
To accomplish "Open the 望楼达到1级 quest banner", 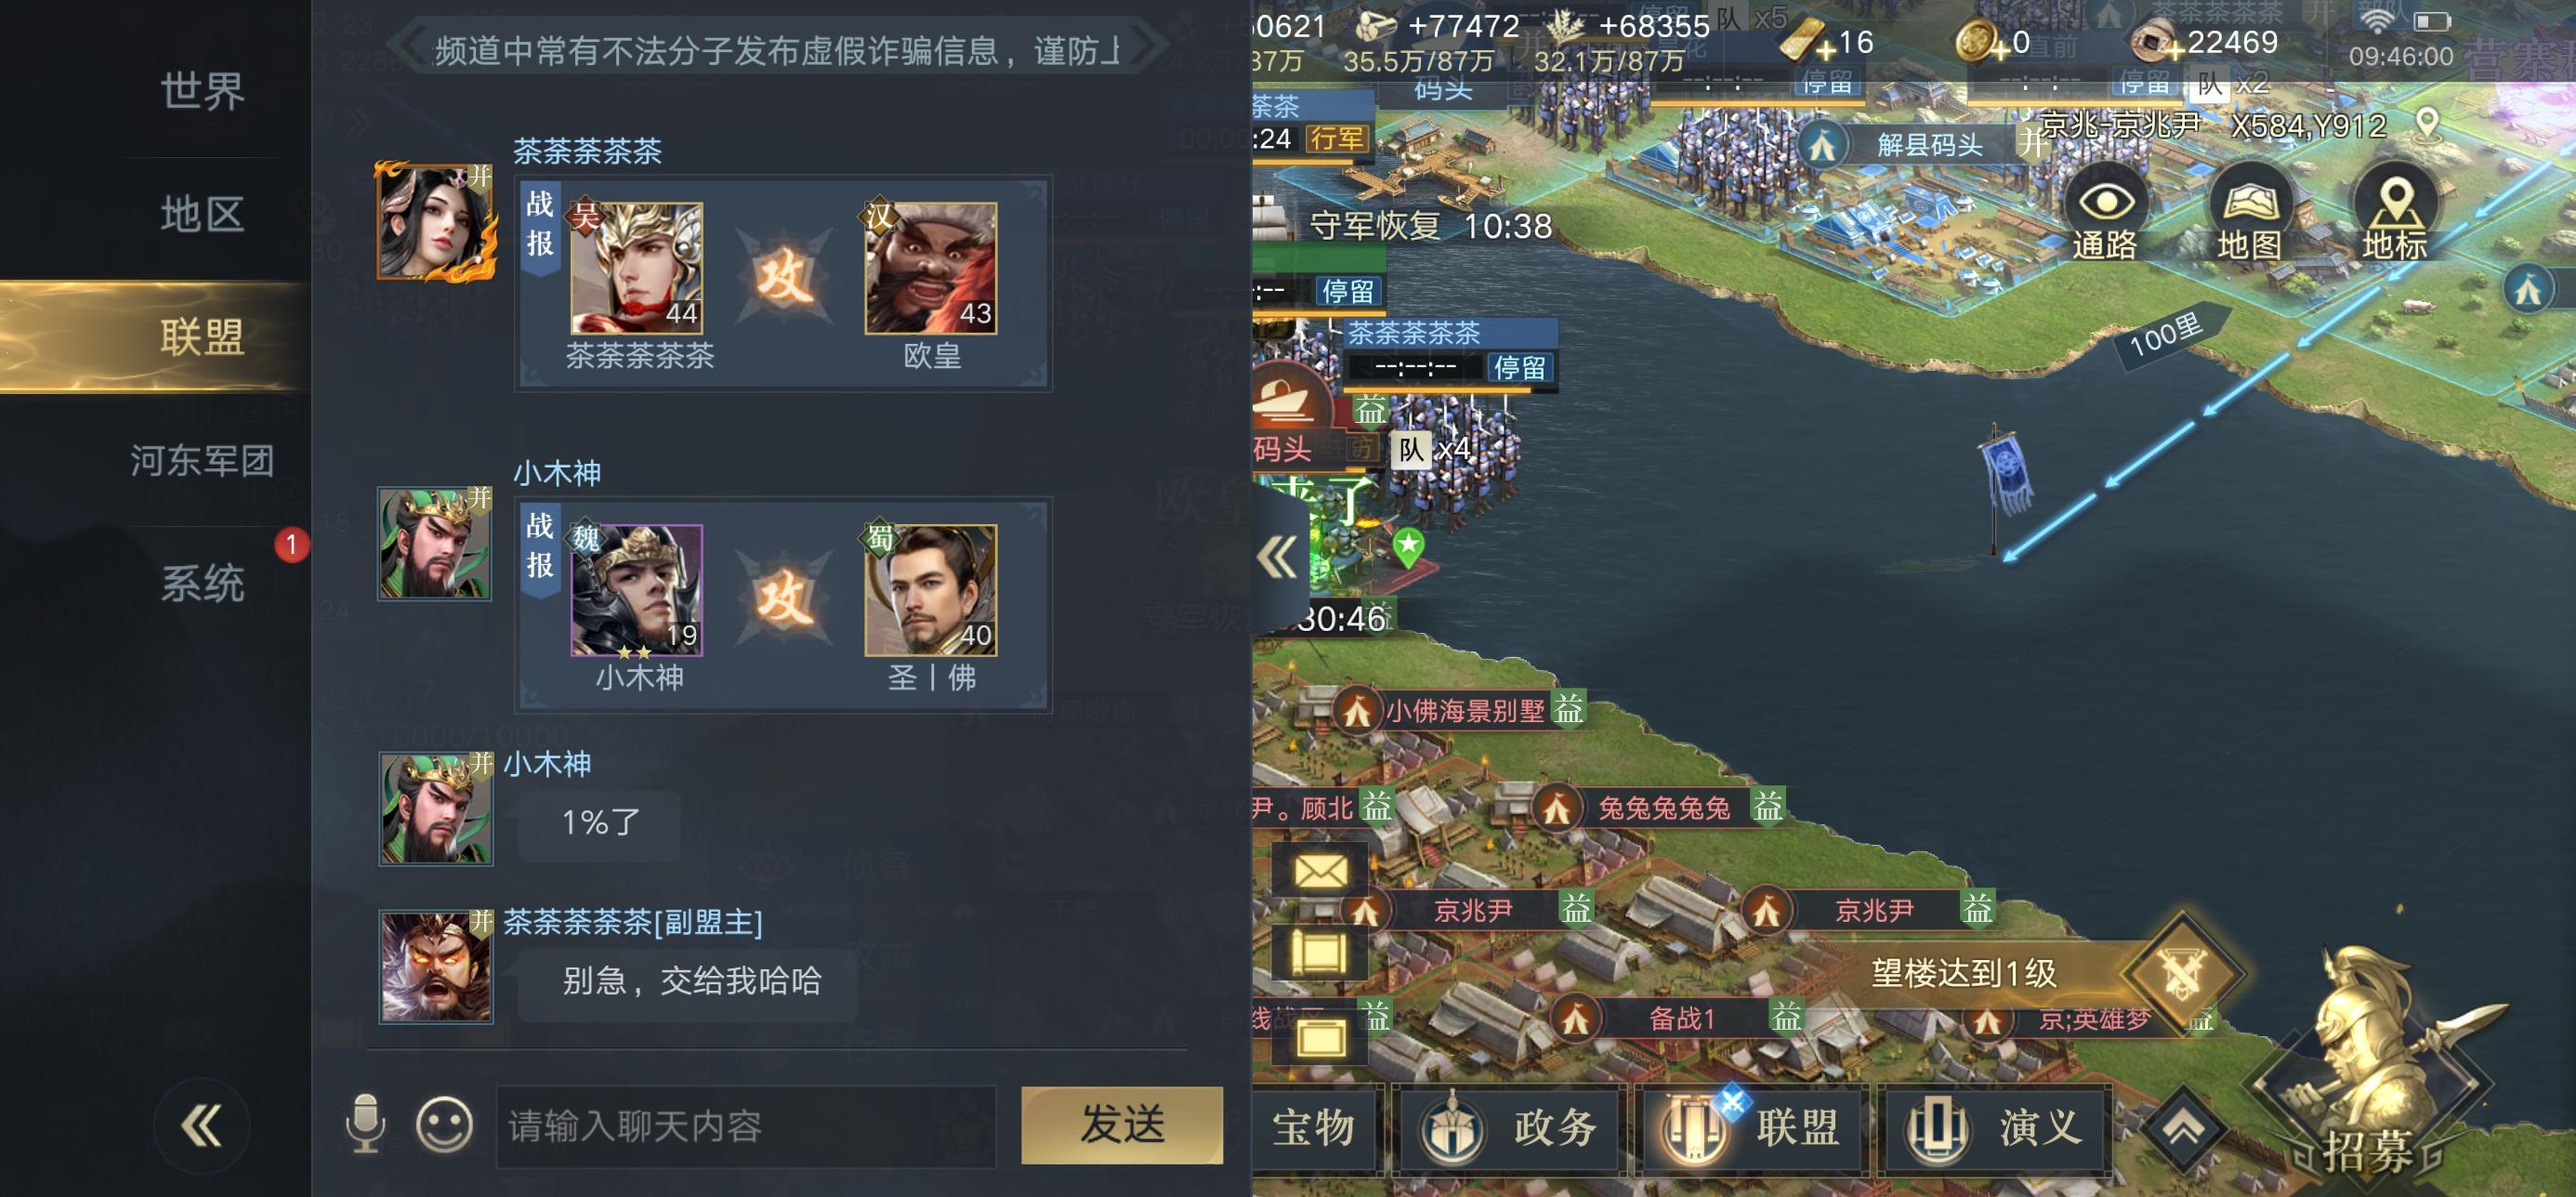I will point(1965,973).
